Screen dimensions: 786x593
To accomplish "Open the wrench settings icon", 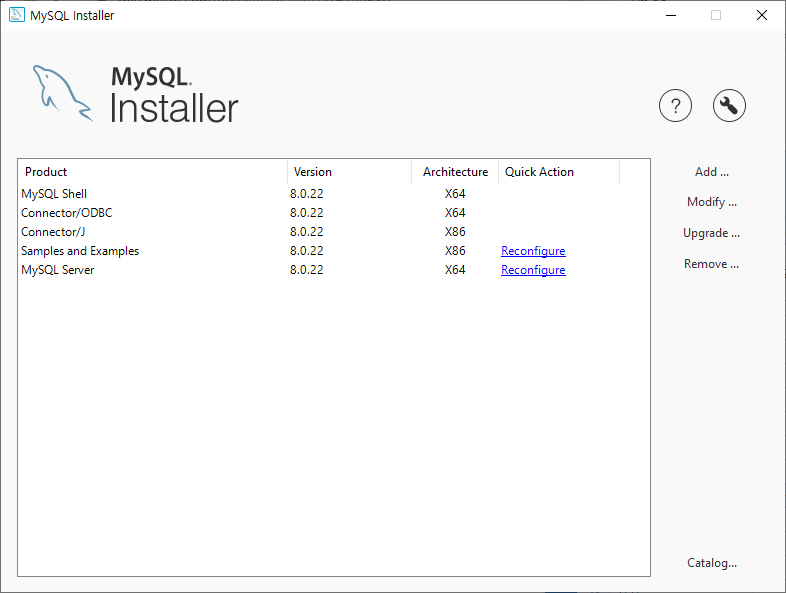I will (x=729, y=106).
